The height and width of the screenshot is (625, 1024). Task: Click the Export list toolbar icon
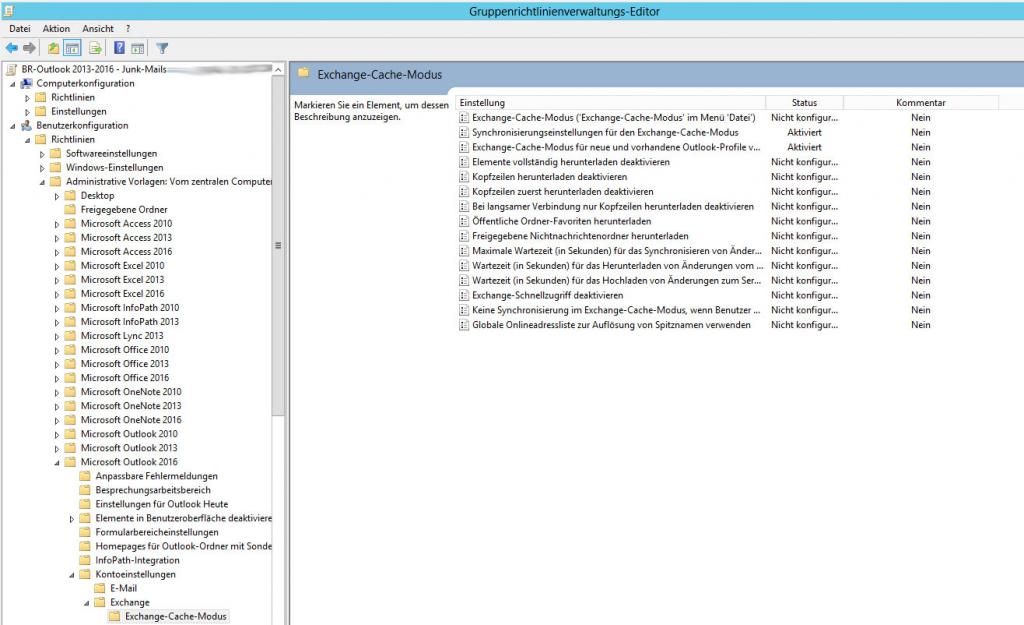pos(95,48)
